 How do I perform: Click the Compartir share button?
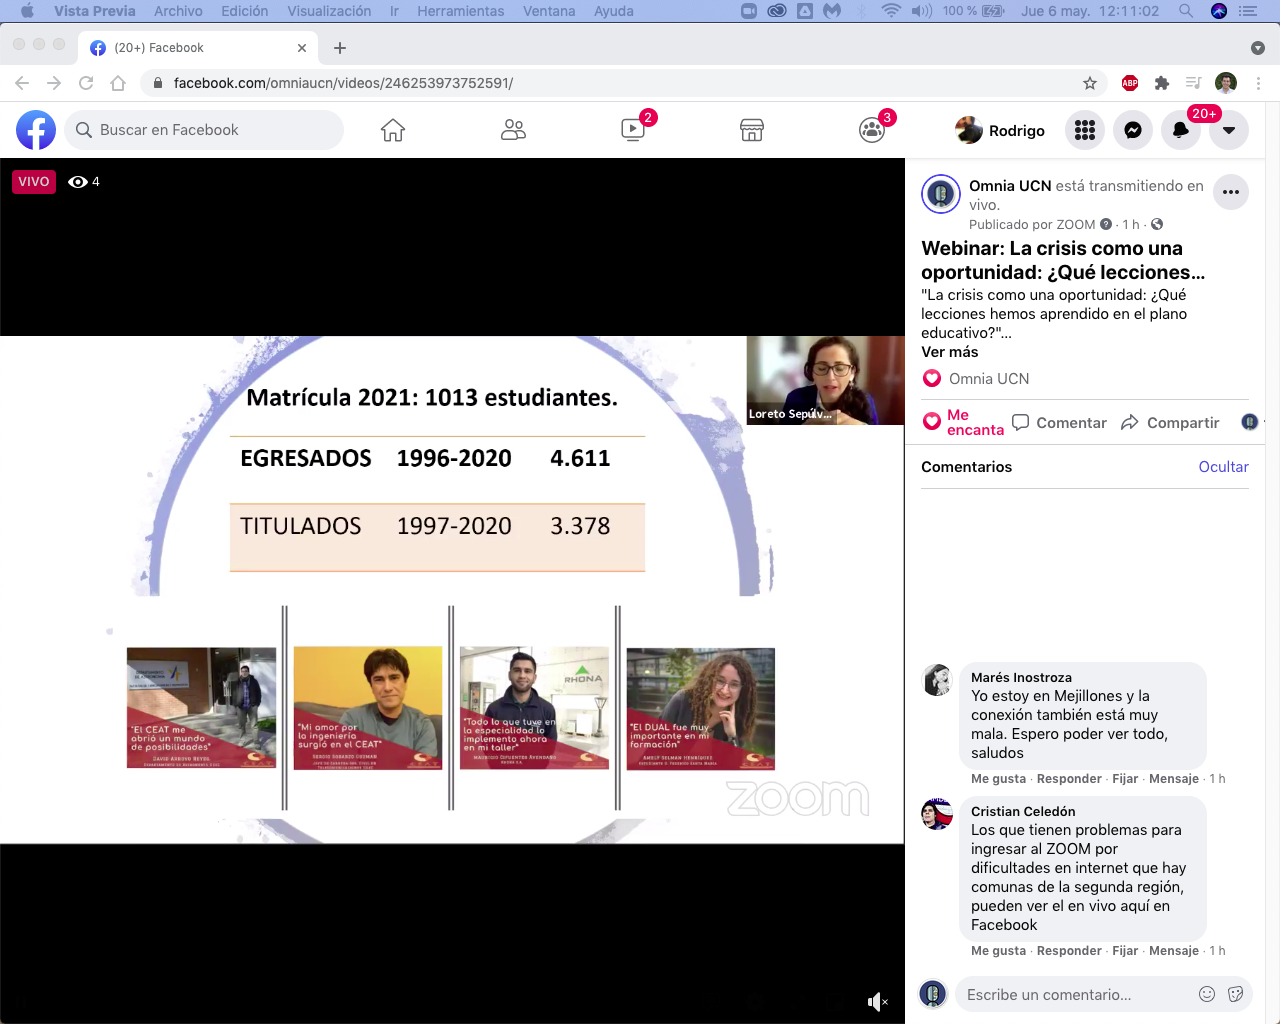[x=1170, y=423]
